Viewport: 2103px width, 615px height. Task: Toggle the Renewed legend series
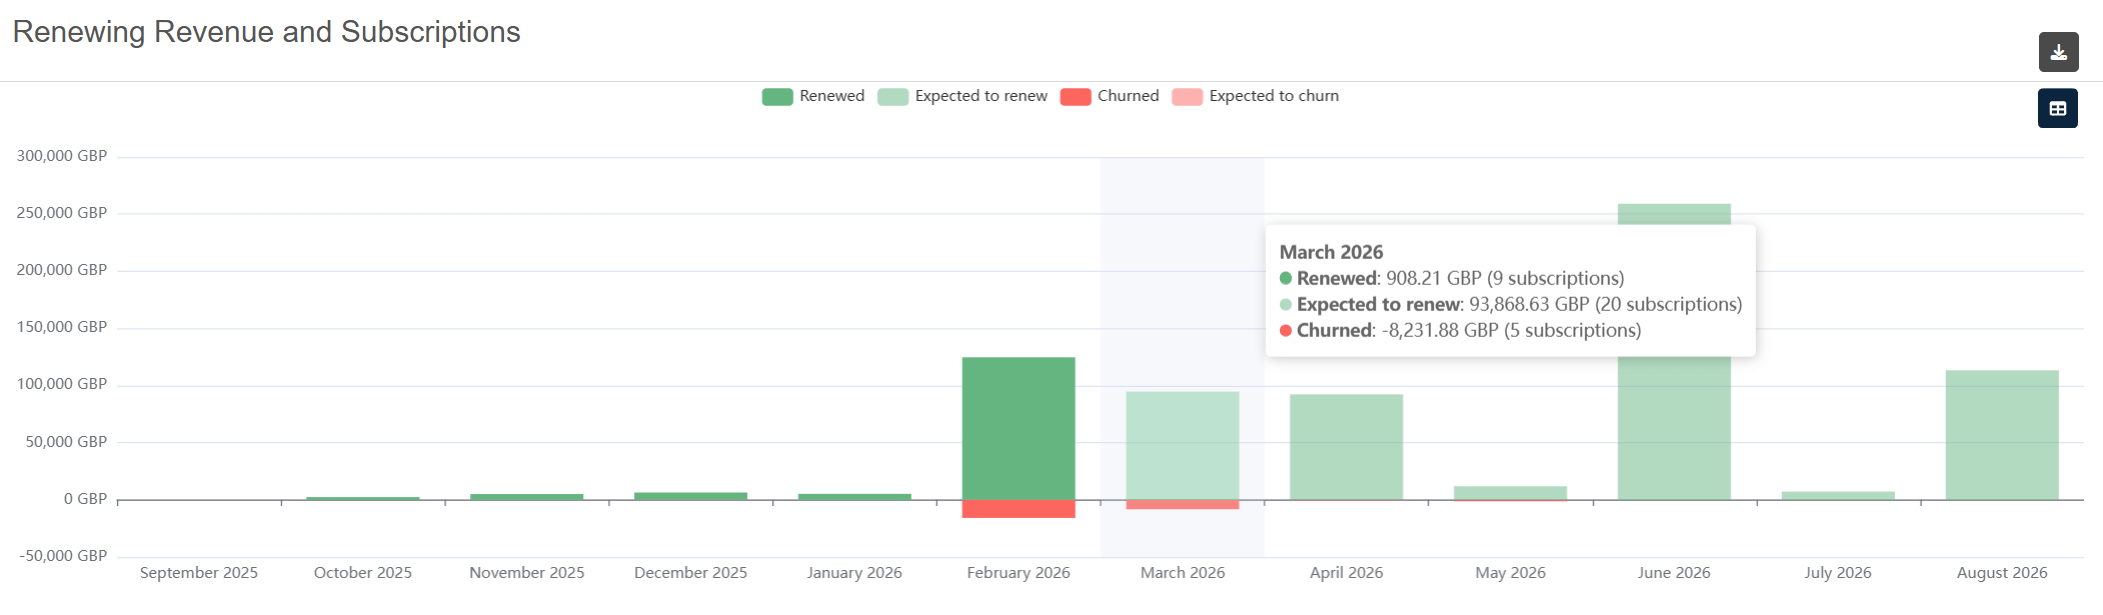pyautogui.click(x=813, y=96)
